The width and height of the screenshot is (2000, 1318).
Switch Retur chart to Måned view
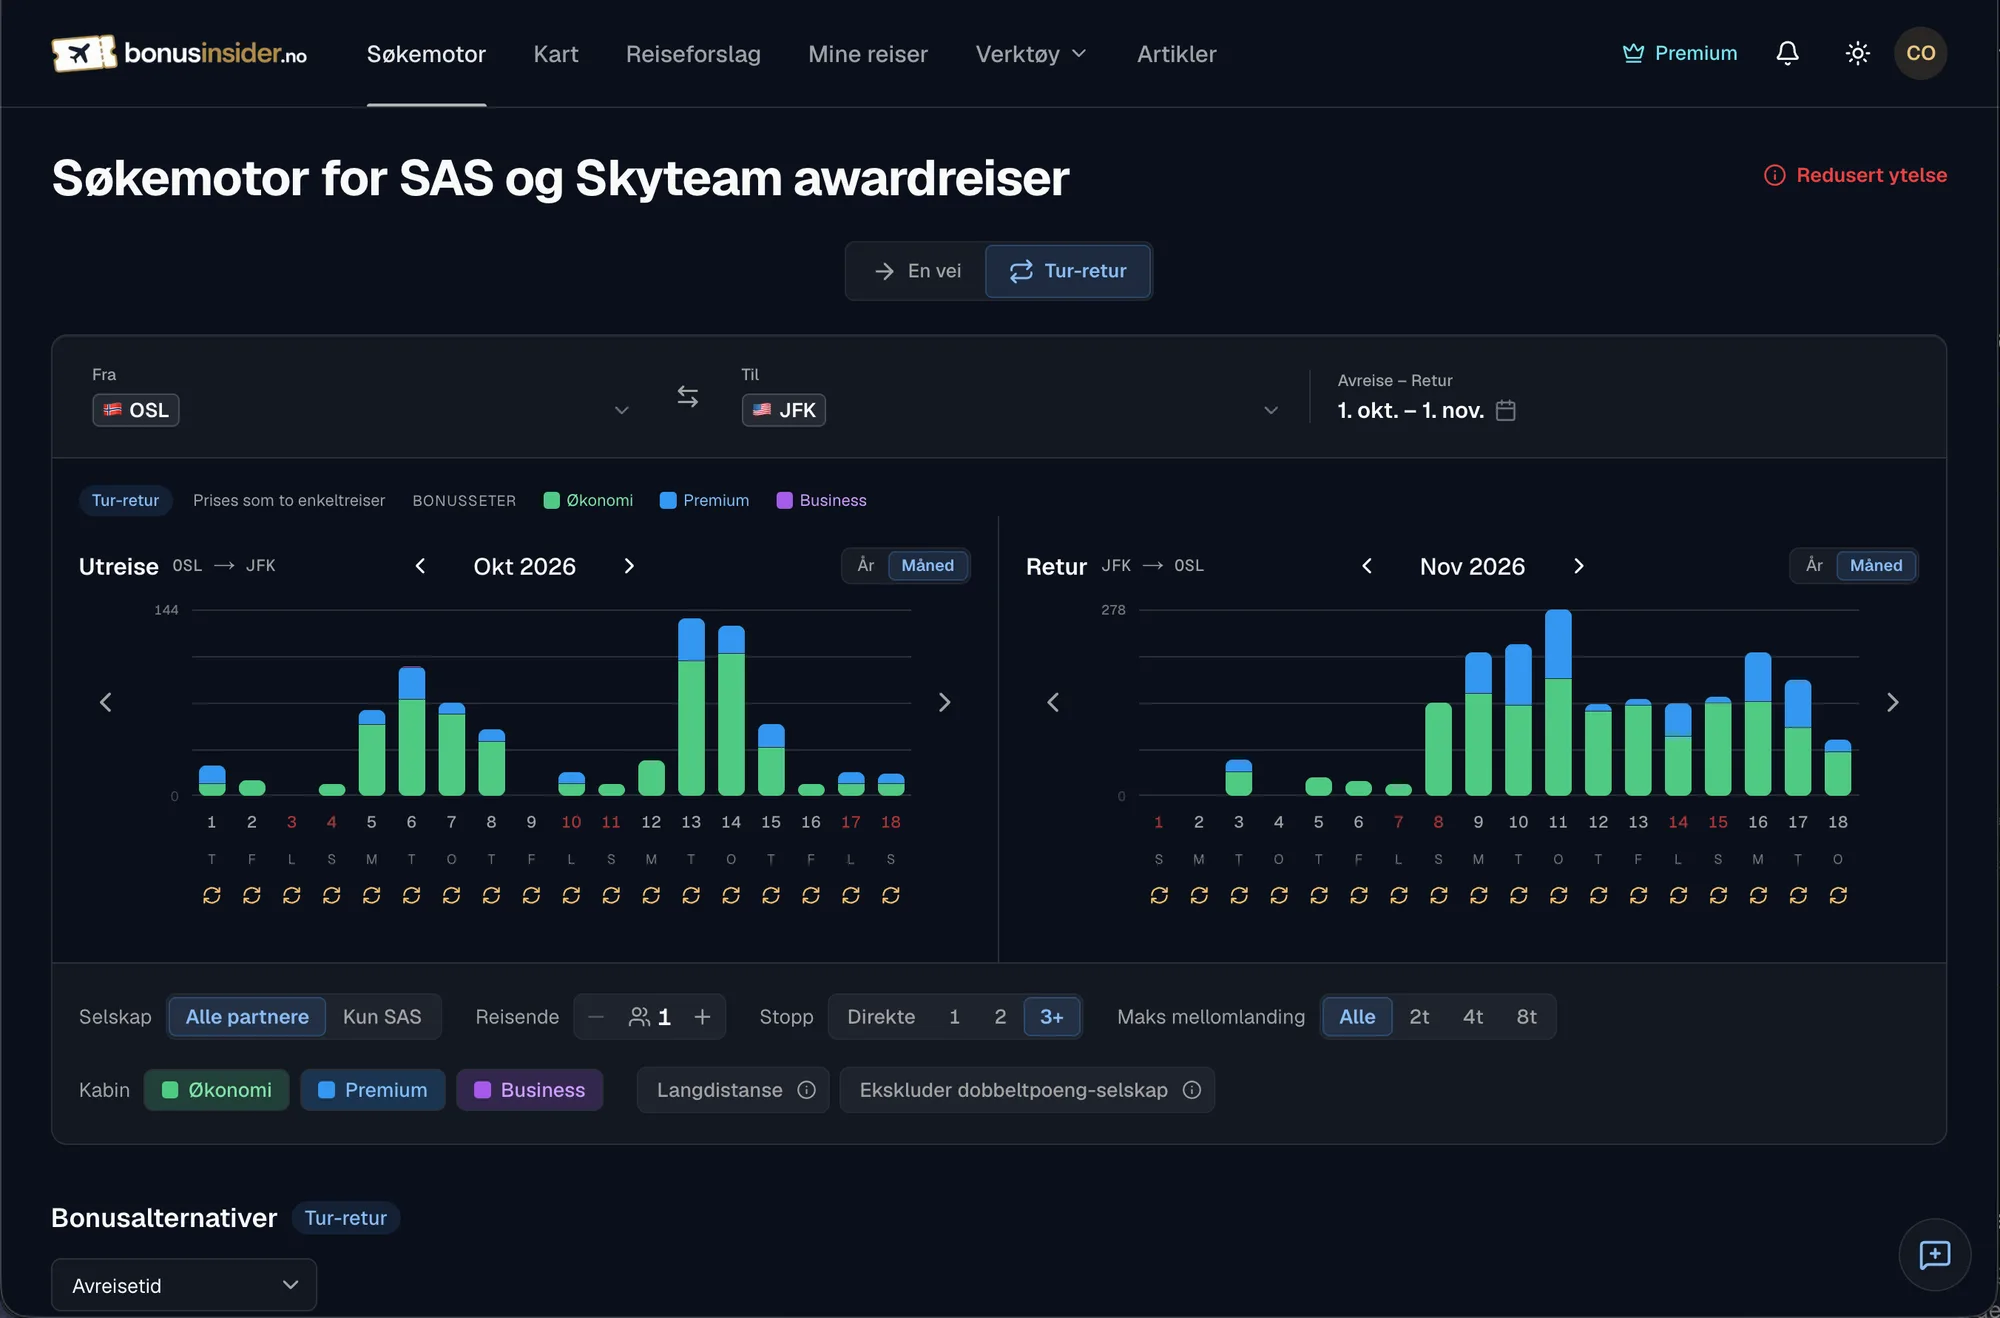coord(1876,566)
